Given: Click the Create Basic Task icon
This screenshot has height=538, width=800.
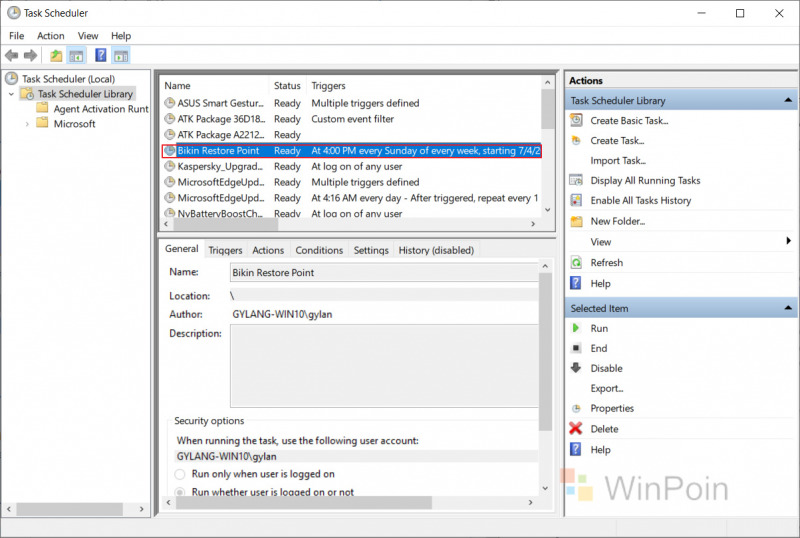Looking at the screenshot, I should pyautogui.click(x=576, y=120).
